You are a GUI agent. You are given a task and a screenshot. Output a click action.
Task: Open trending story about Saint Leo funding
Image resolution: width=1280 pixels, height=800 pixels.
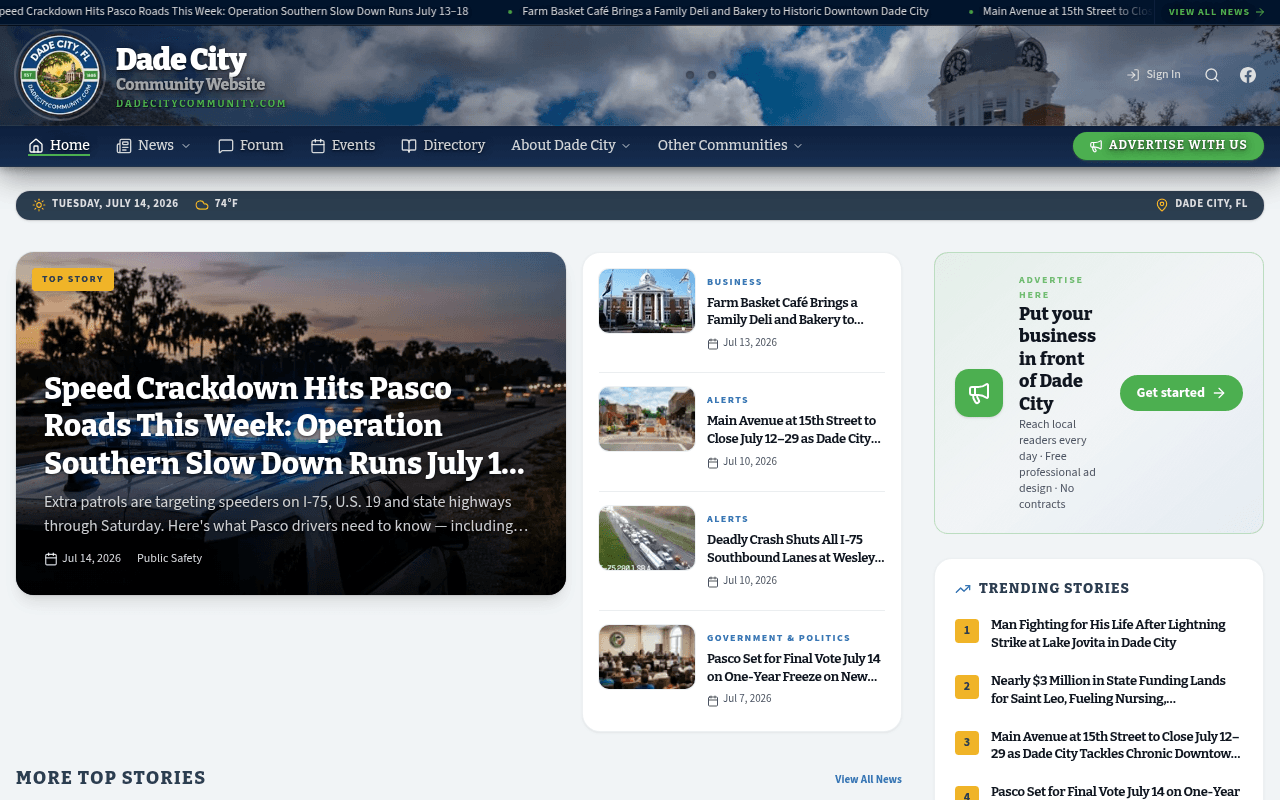(1108, 690)
